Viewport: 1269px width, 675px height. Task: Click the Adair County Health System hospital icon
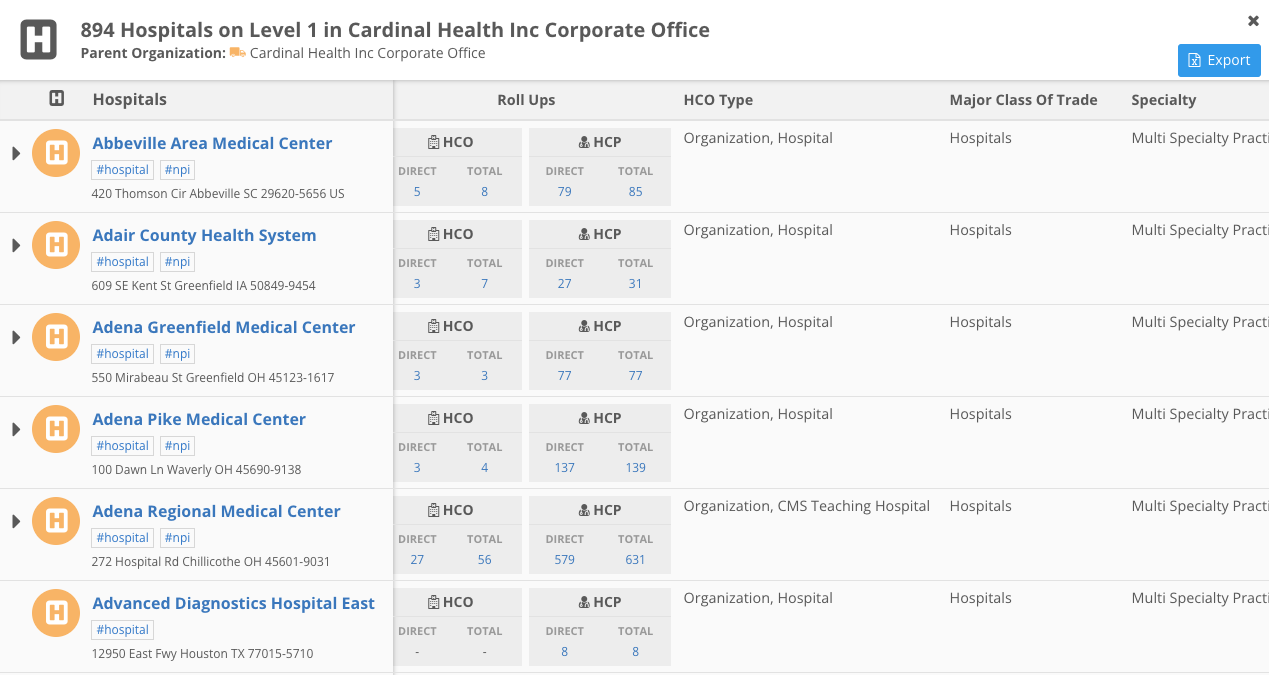[x=57, y=245]
